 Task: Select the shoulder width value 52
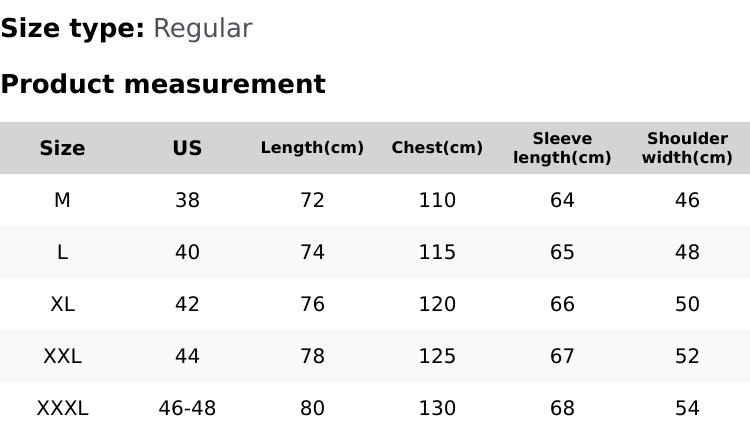pyautogui.click(x=687, y=356)
